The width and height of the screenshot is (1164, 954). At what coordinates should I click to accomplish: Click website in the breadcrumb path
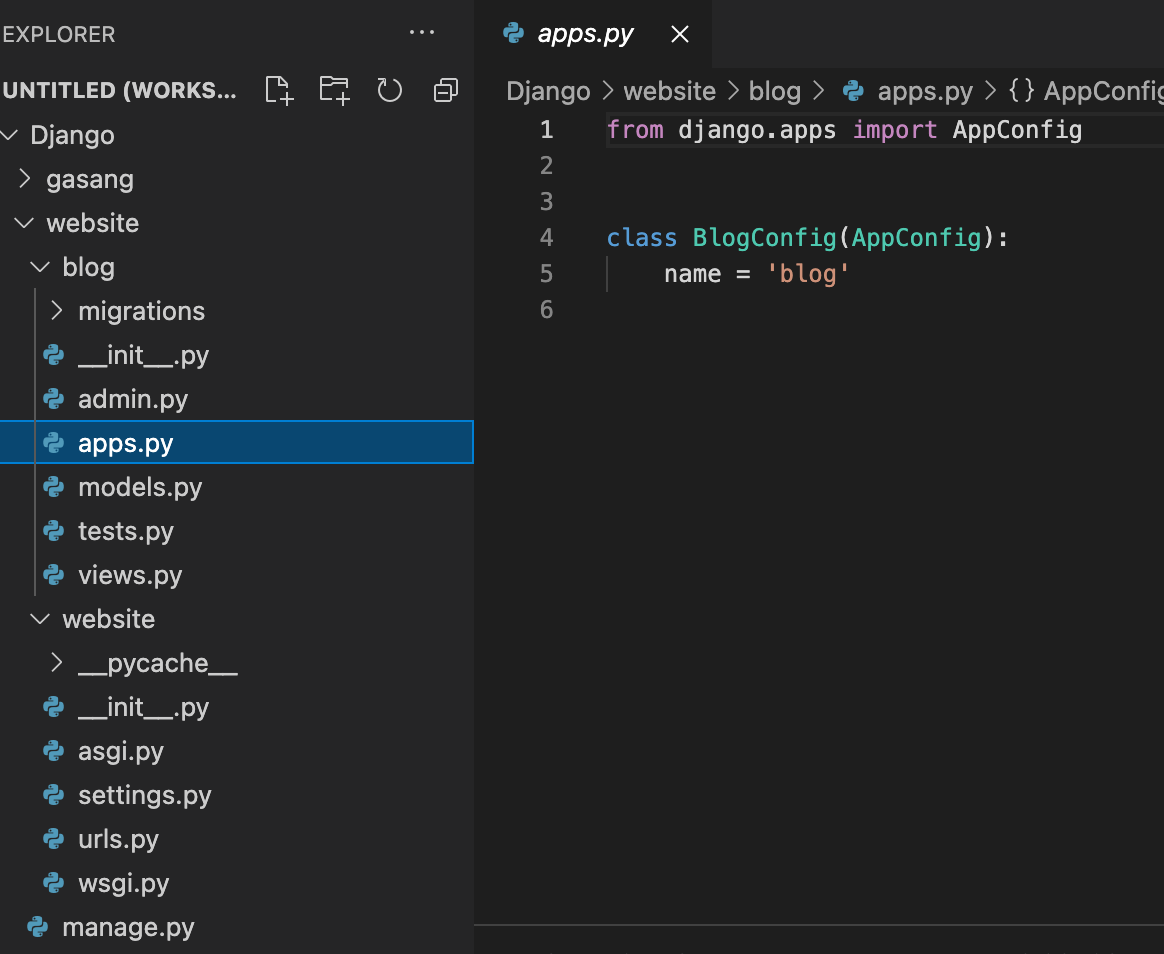click(670, 91)
